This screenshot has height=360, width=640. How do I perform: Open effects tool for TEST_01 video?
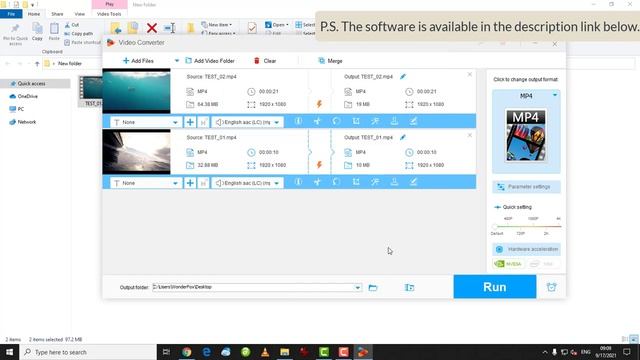click(x=375, y=182)
